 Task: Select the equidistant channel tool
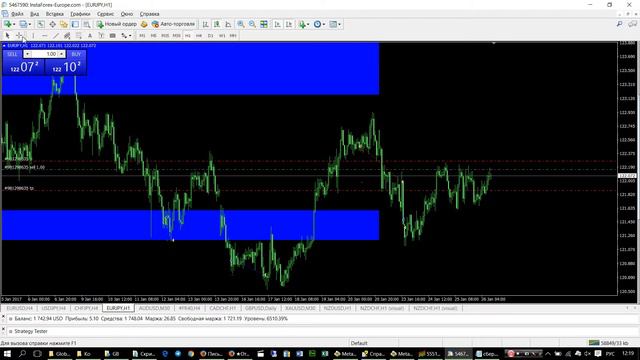coord(67,36)
